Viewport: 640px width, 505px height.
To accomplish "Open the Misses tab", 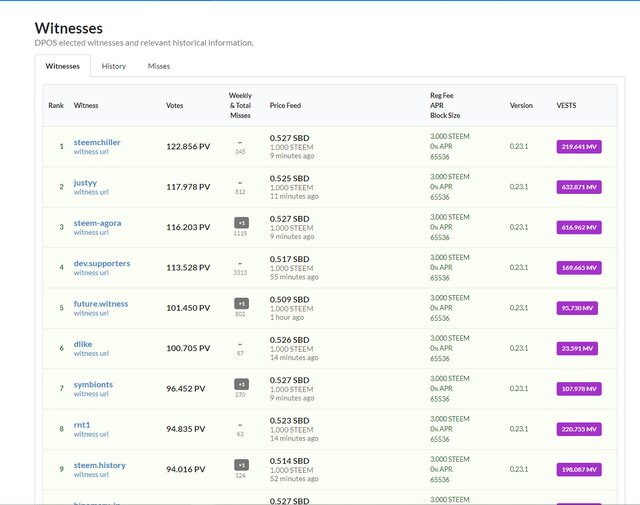I will (159, 66).
